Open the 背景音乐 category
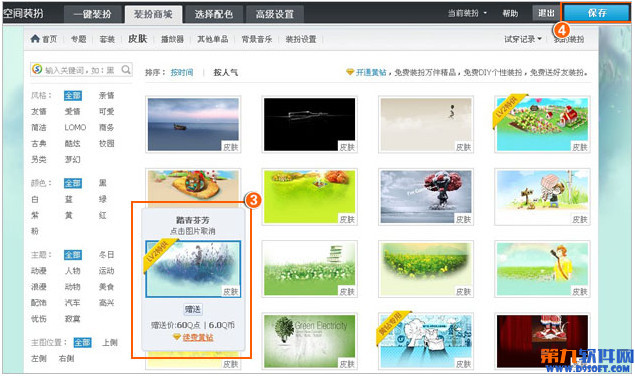Image resolution: width=635 pixels, height=376 pixels. coord(257,39)
